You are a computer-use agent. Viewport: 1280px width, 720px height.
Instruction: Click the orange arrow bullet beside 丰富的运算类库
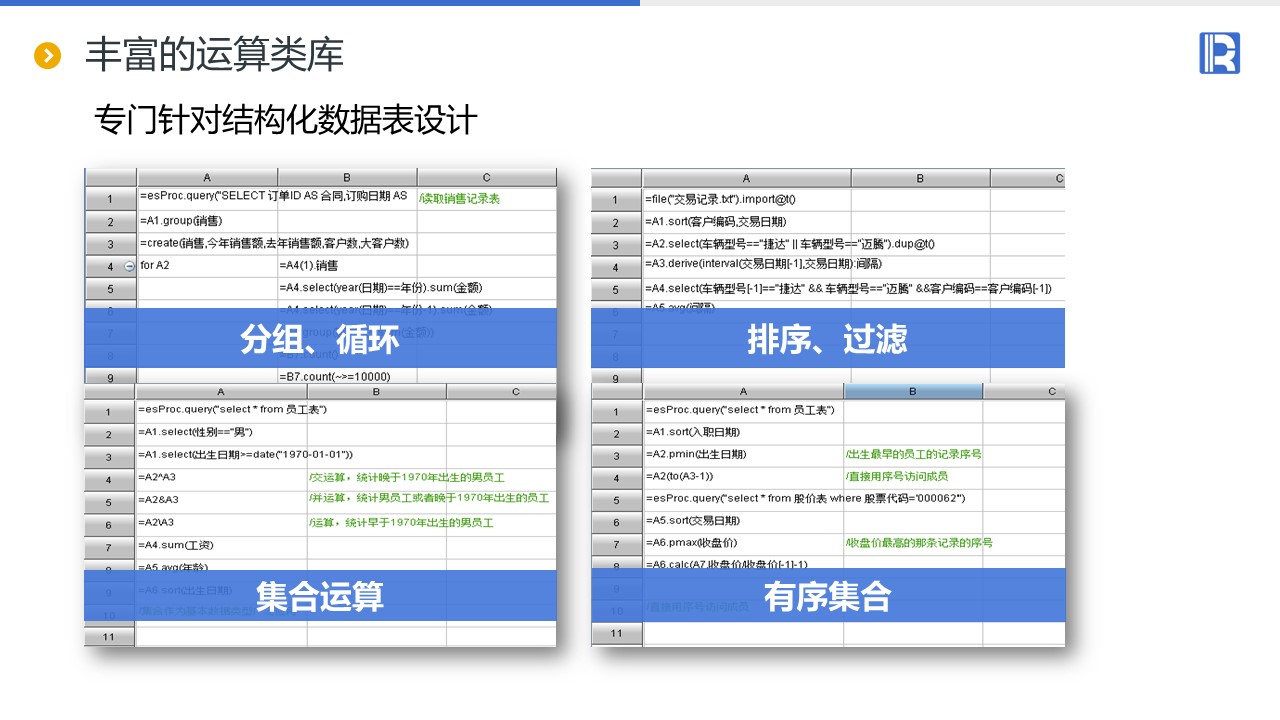(x=47, y=56)
